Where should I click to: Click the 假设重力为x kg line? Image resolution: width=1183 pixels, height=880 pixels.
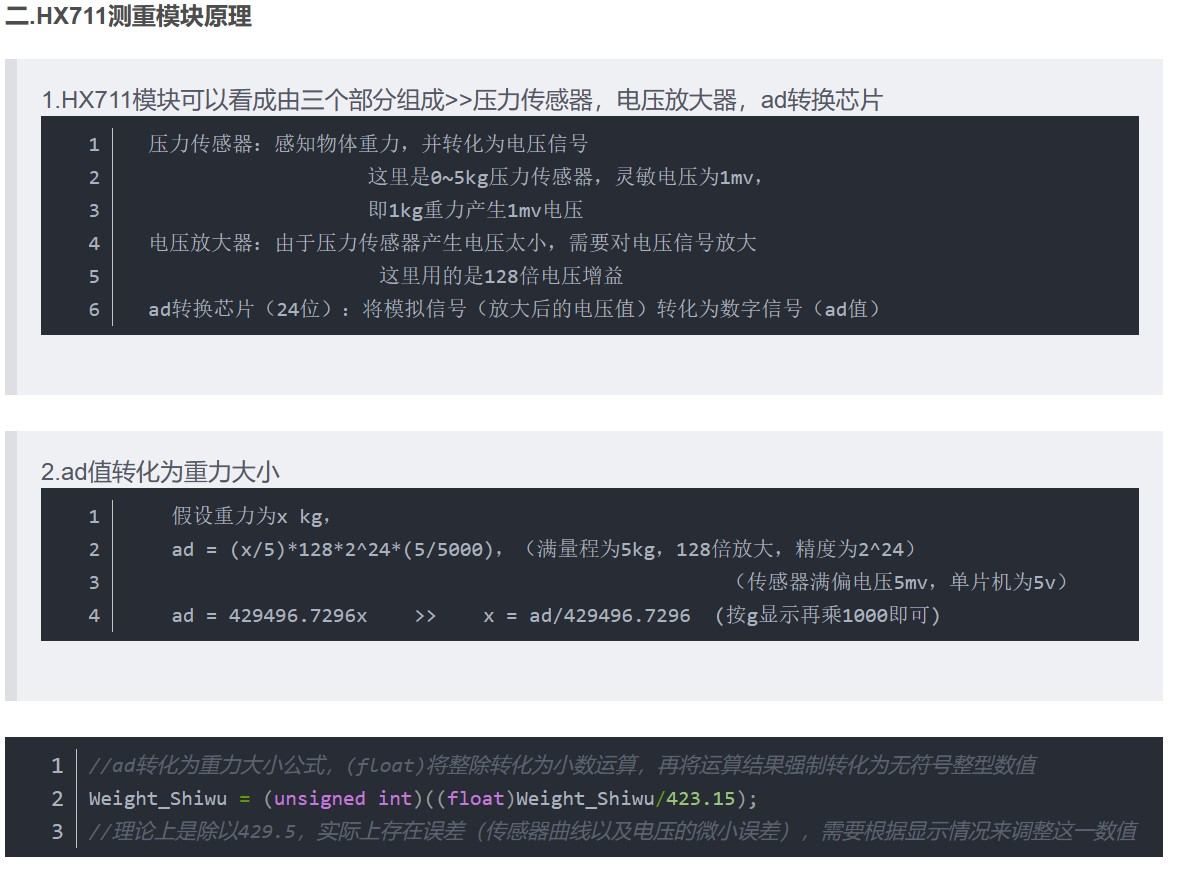pos(251,516)
